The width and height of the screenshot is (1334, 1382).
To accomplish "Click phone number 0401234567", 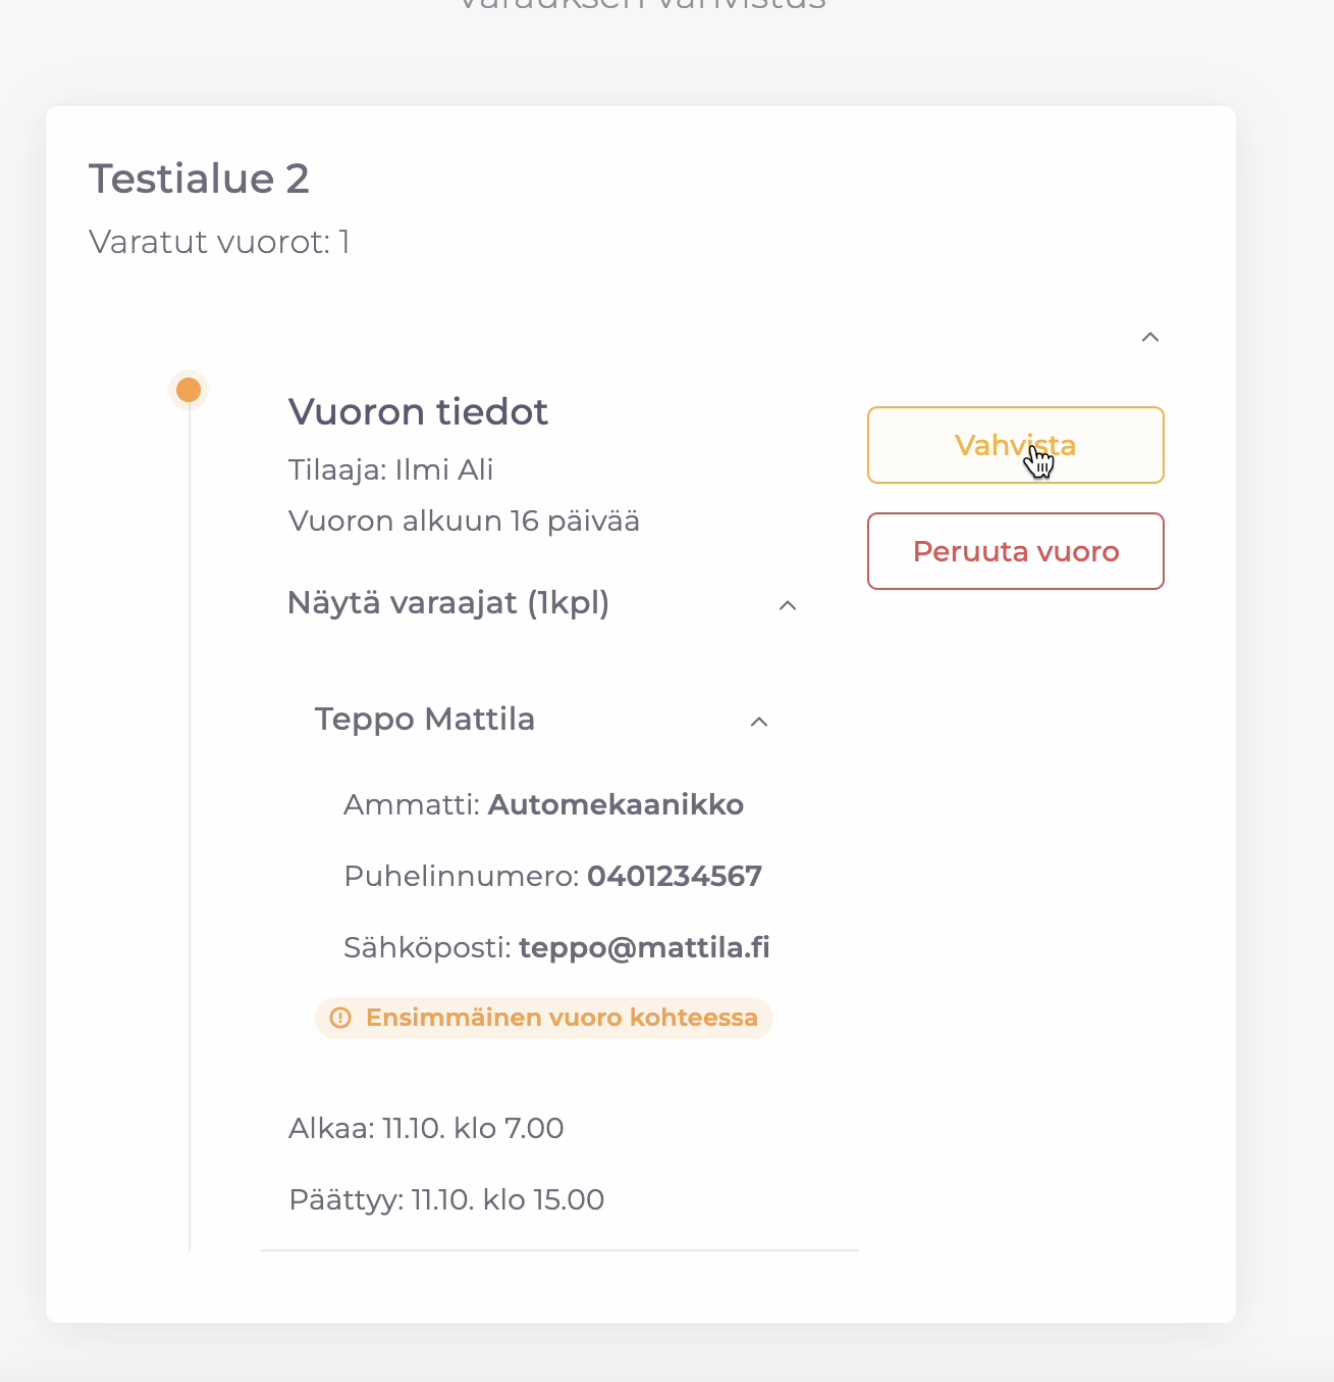I will pyautogui.click(x=674, y=876).
